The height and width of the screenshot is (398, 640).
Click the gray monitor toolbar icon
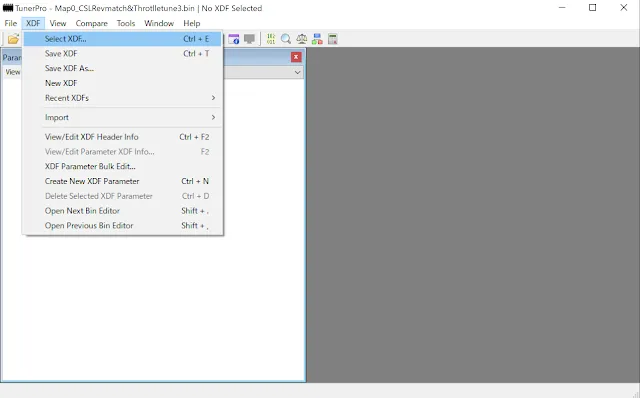[249, 39]
